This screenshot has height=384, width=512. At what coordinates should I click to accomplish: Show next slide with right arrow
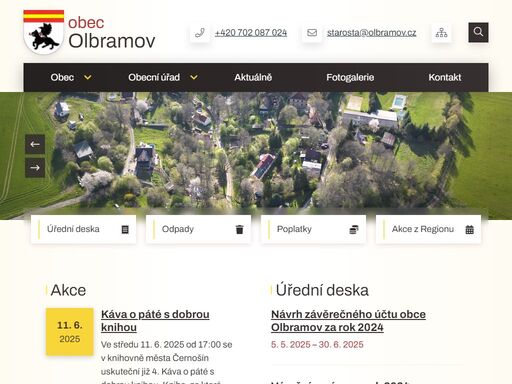pyautogui.click(x=35, y=167)
